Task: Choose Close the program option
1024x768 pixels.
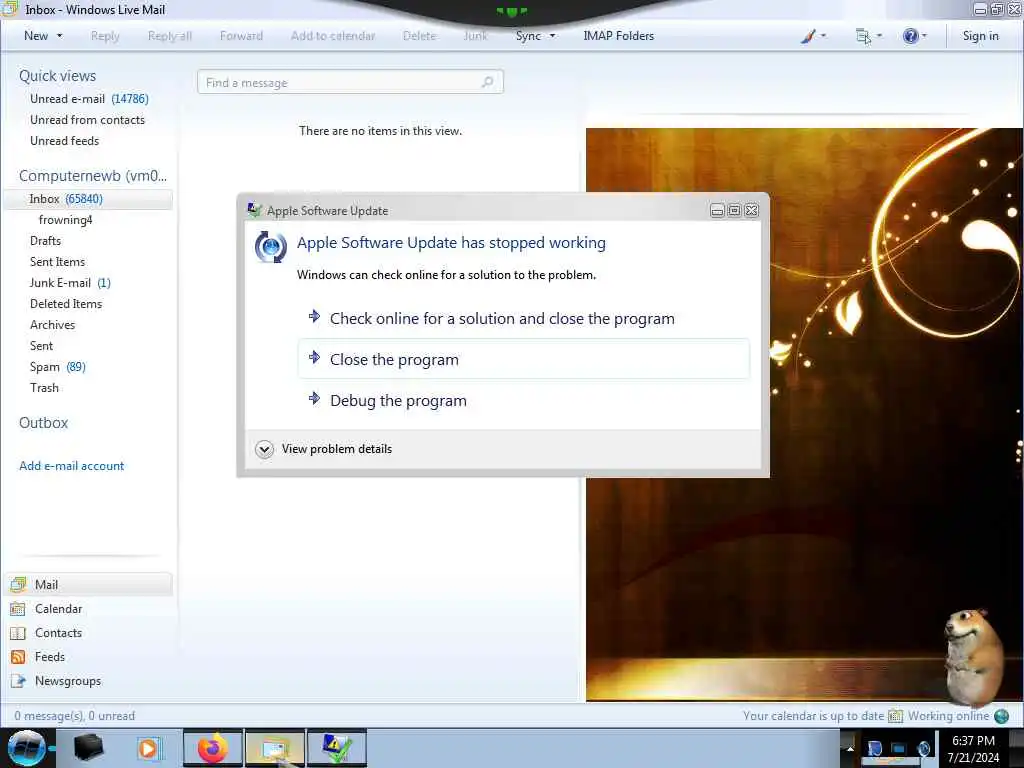Action: (x=523, y=359)
